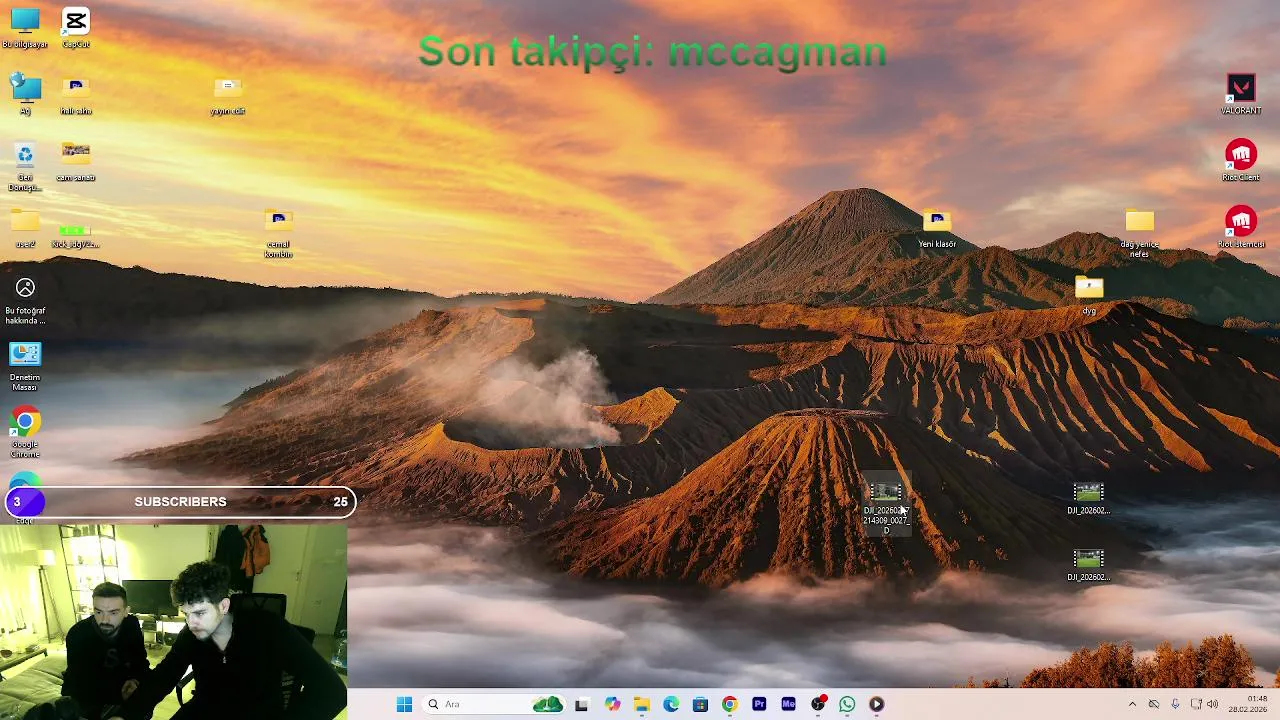Open OBS Studio taskbar icon
This screenshot has width=1280, height=720.
pos(818,704)
